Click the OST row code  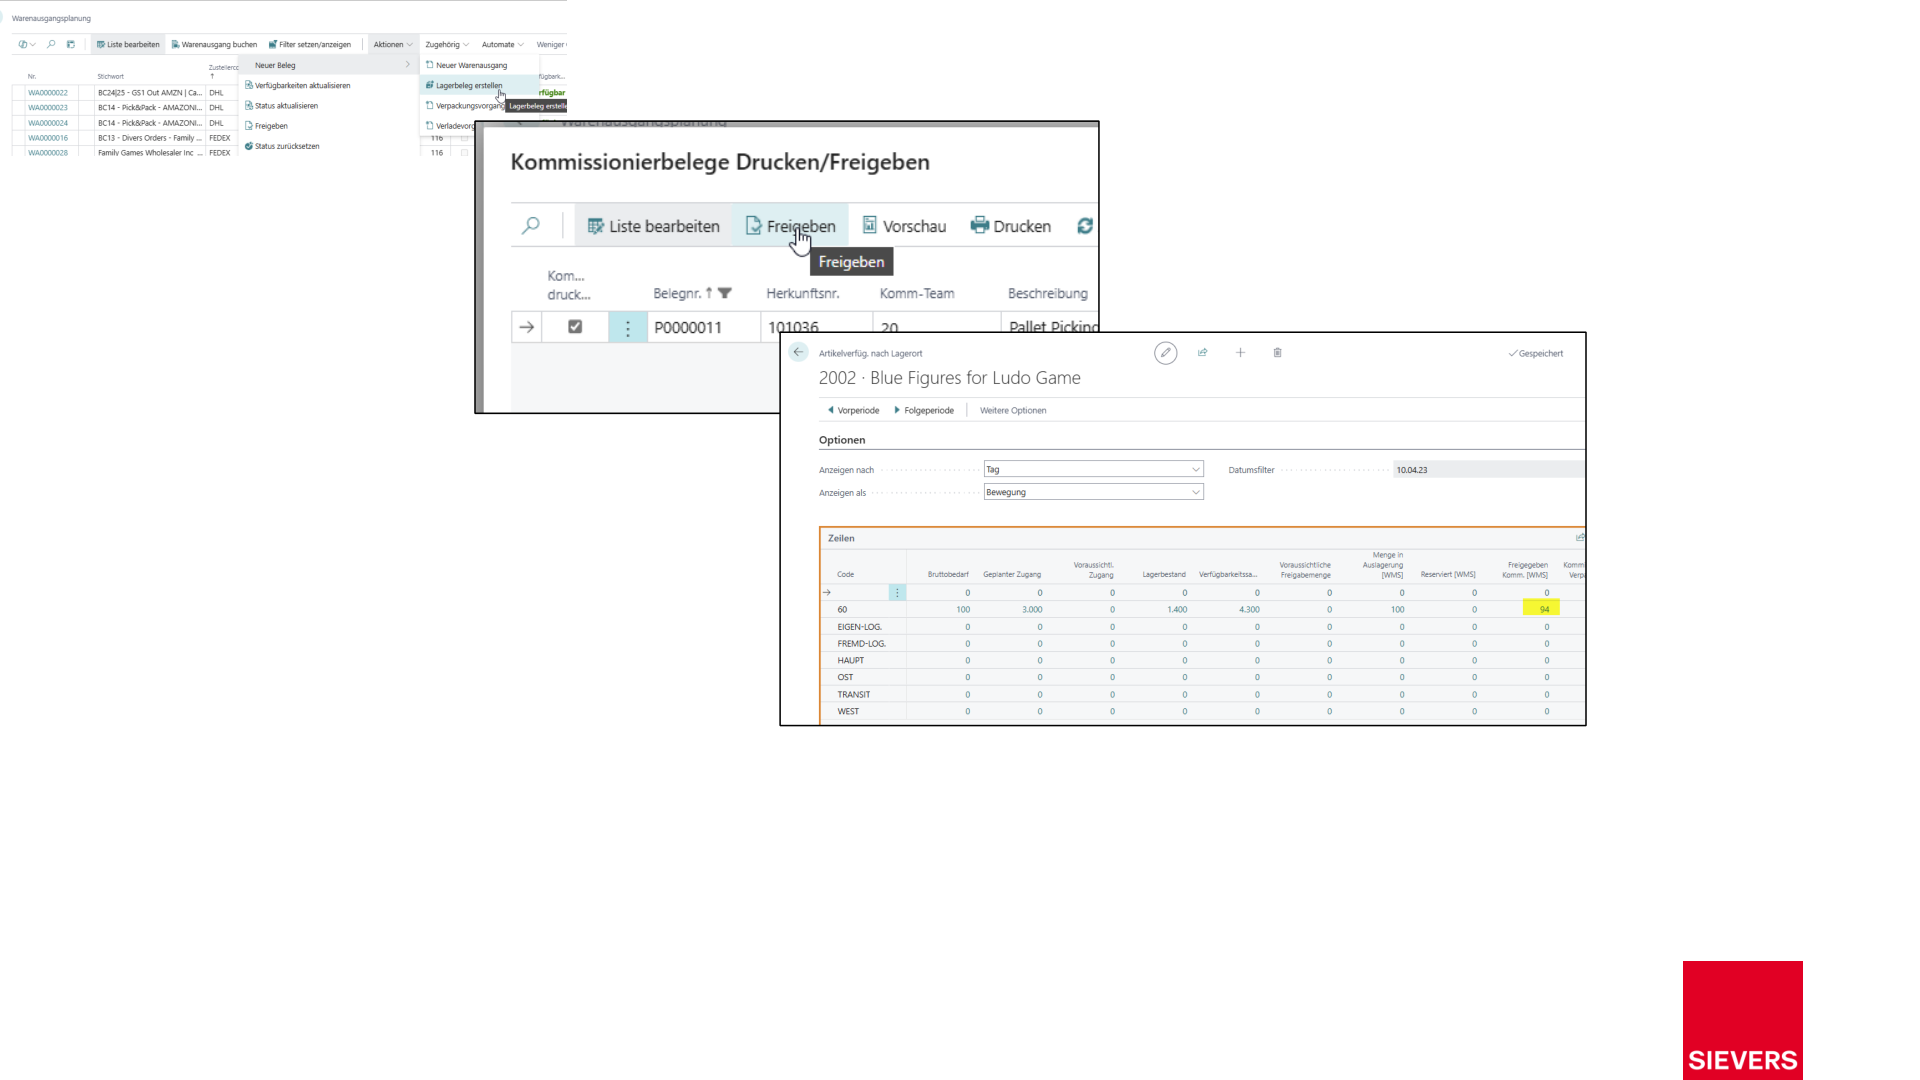click(845, 677)
